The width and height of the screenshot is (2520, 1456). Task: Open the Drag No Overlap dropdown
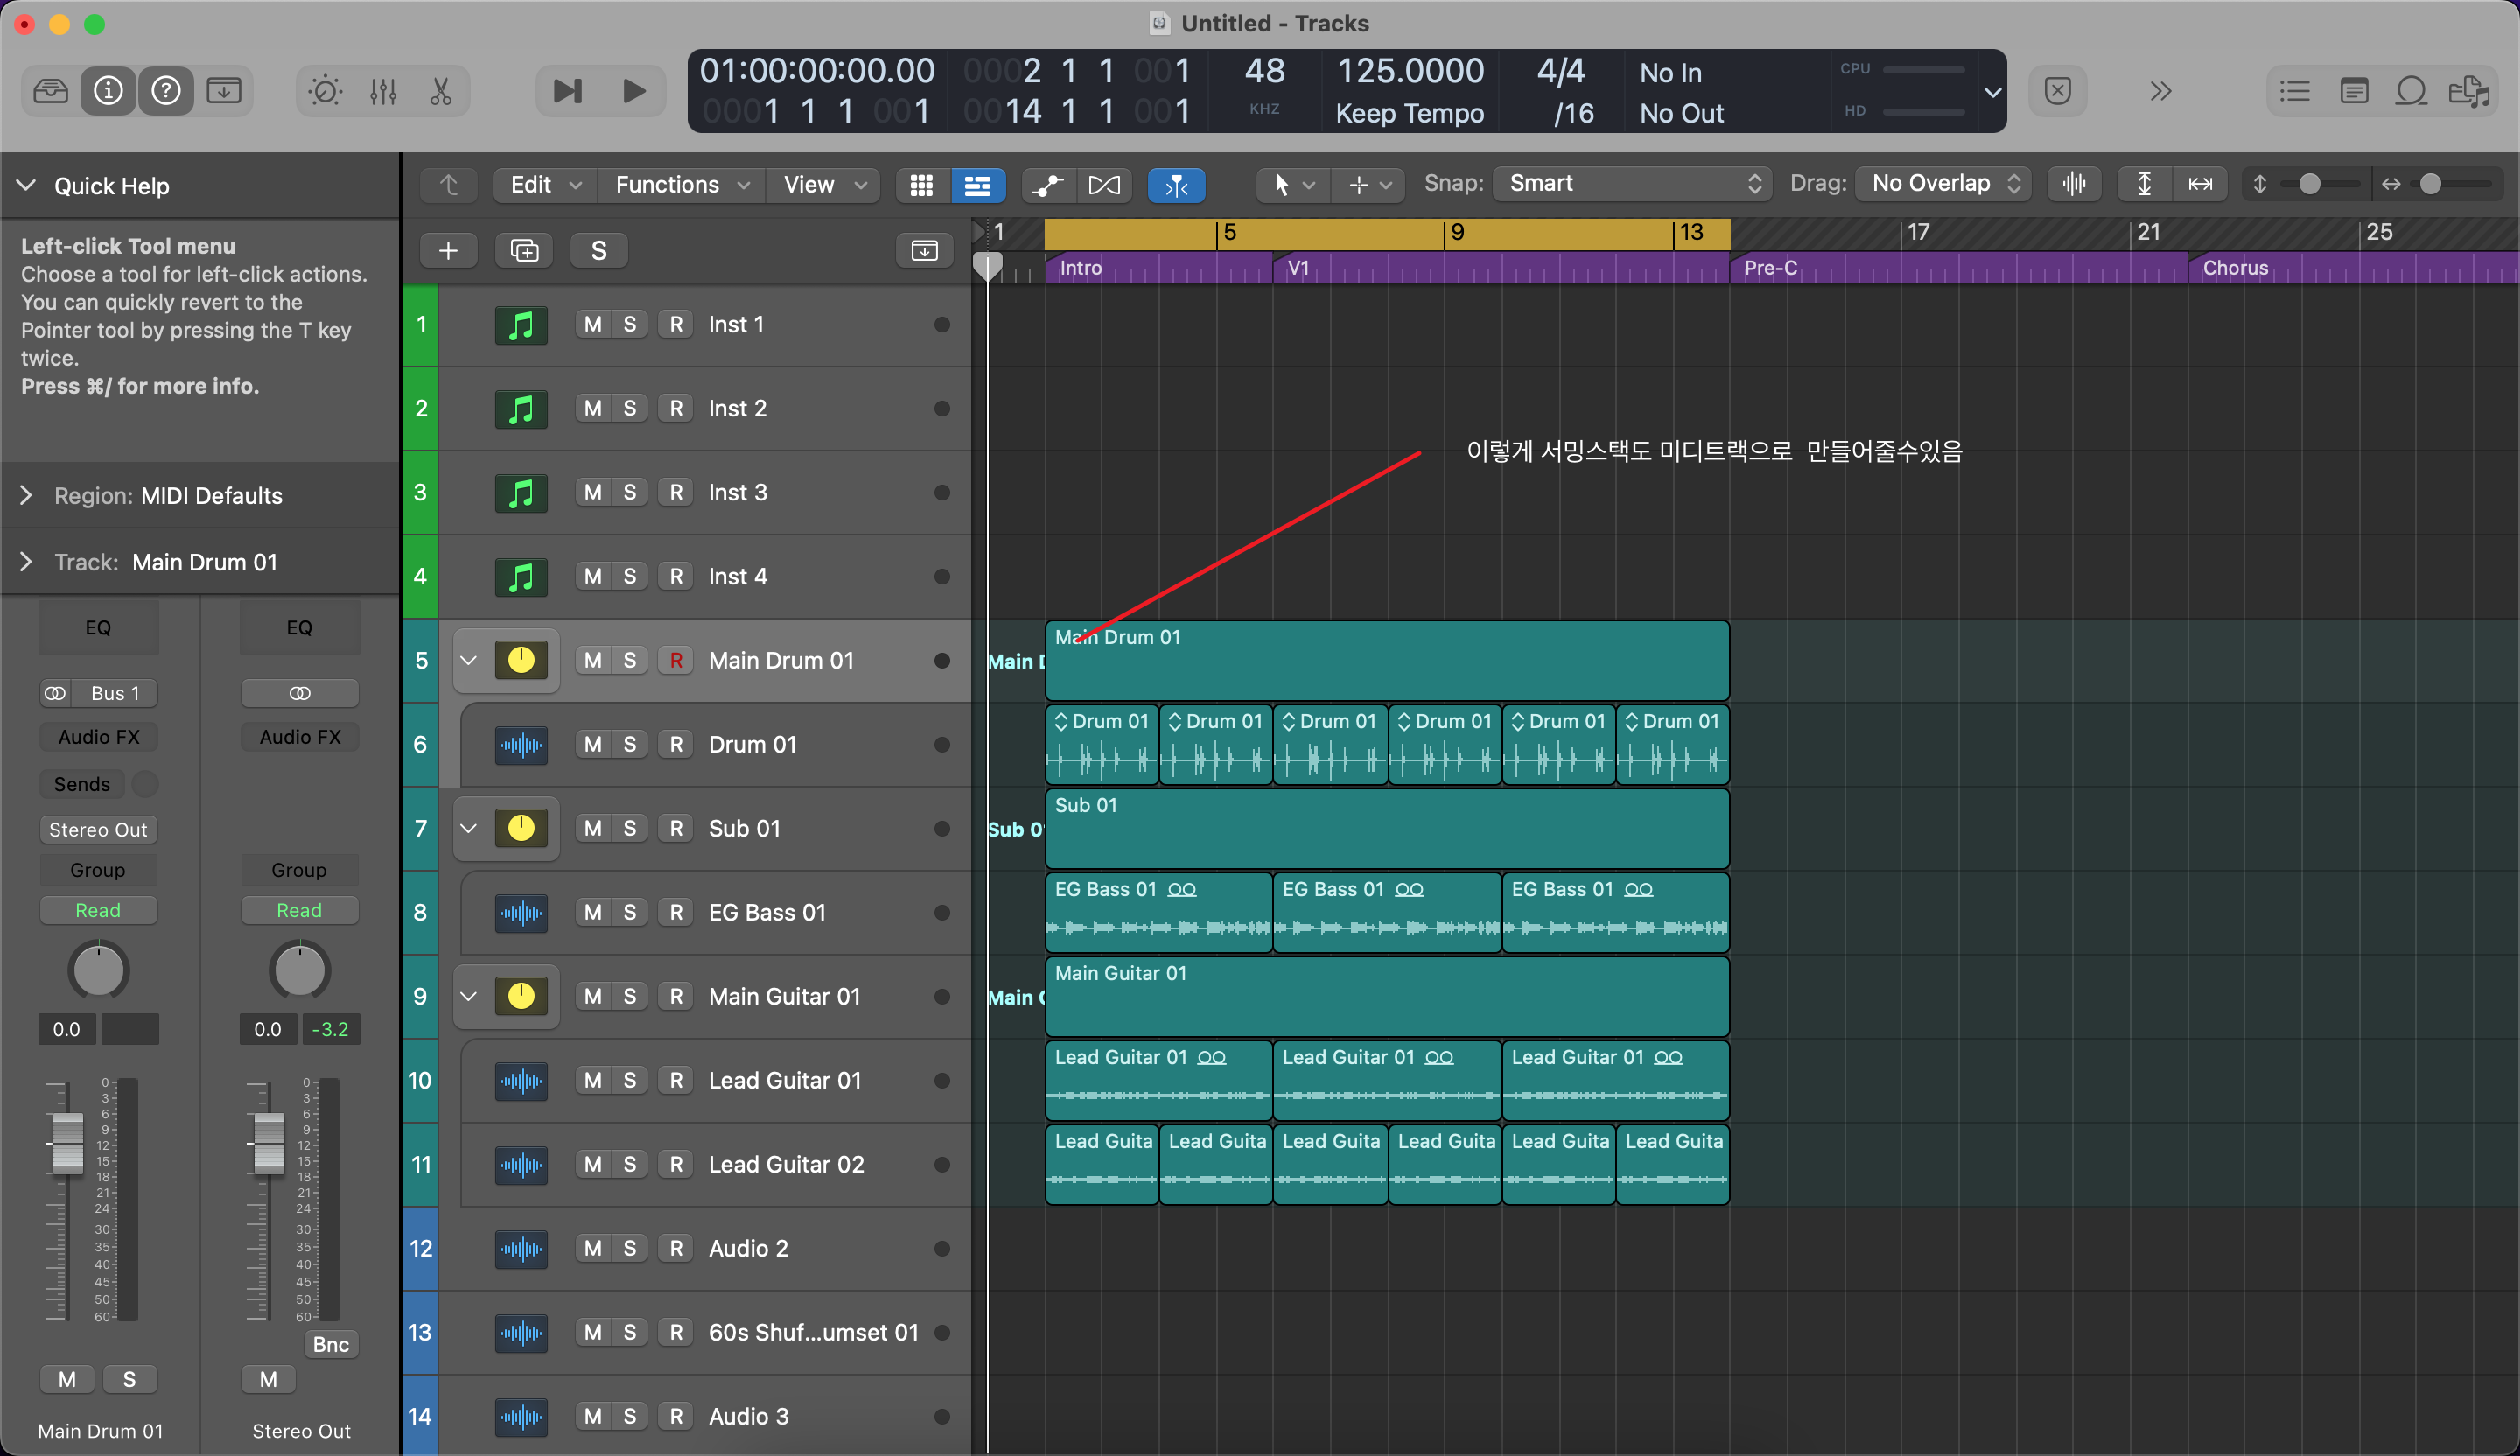1944,184
